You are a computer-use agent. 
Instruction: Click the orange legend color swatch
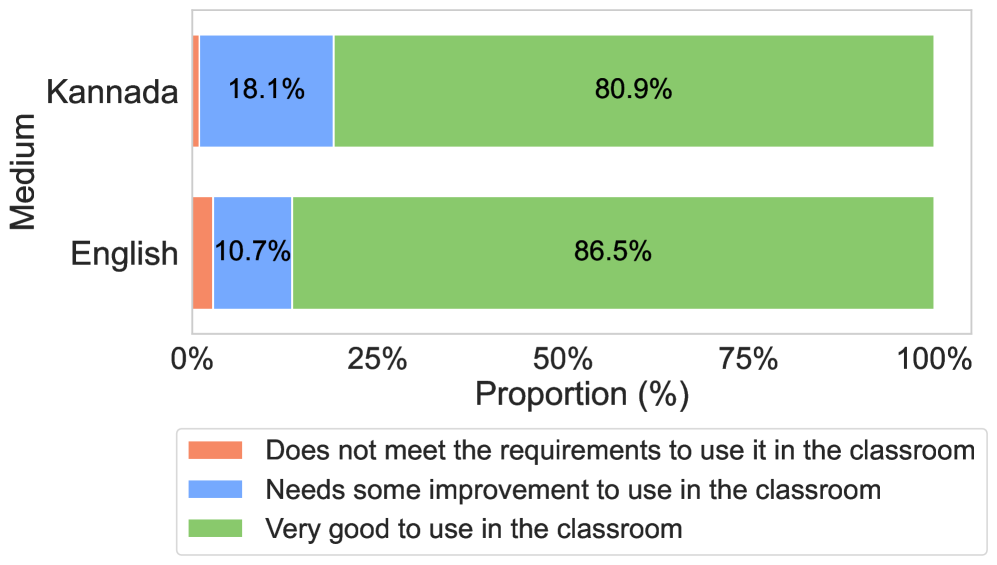(216, 451)
